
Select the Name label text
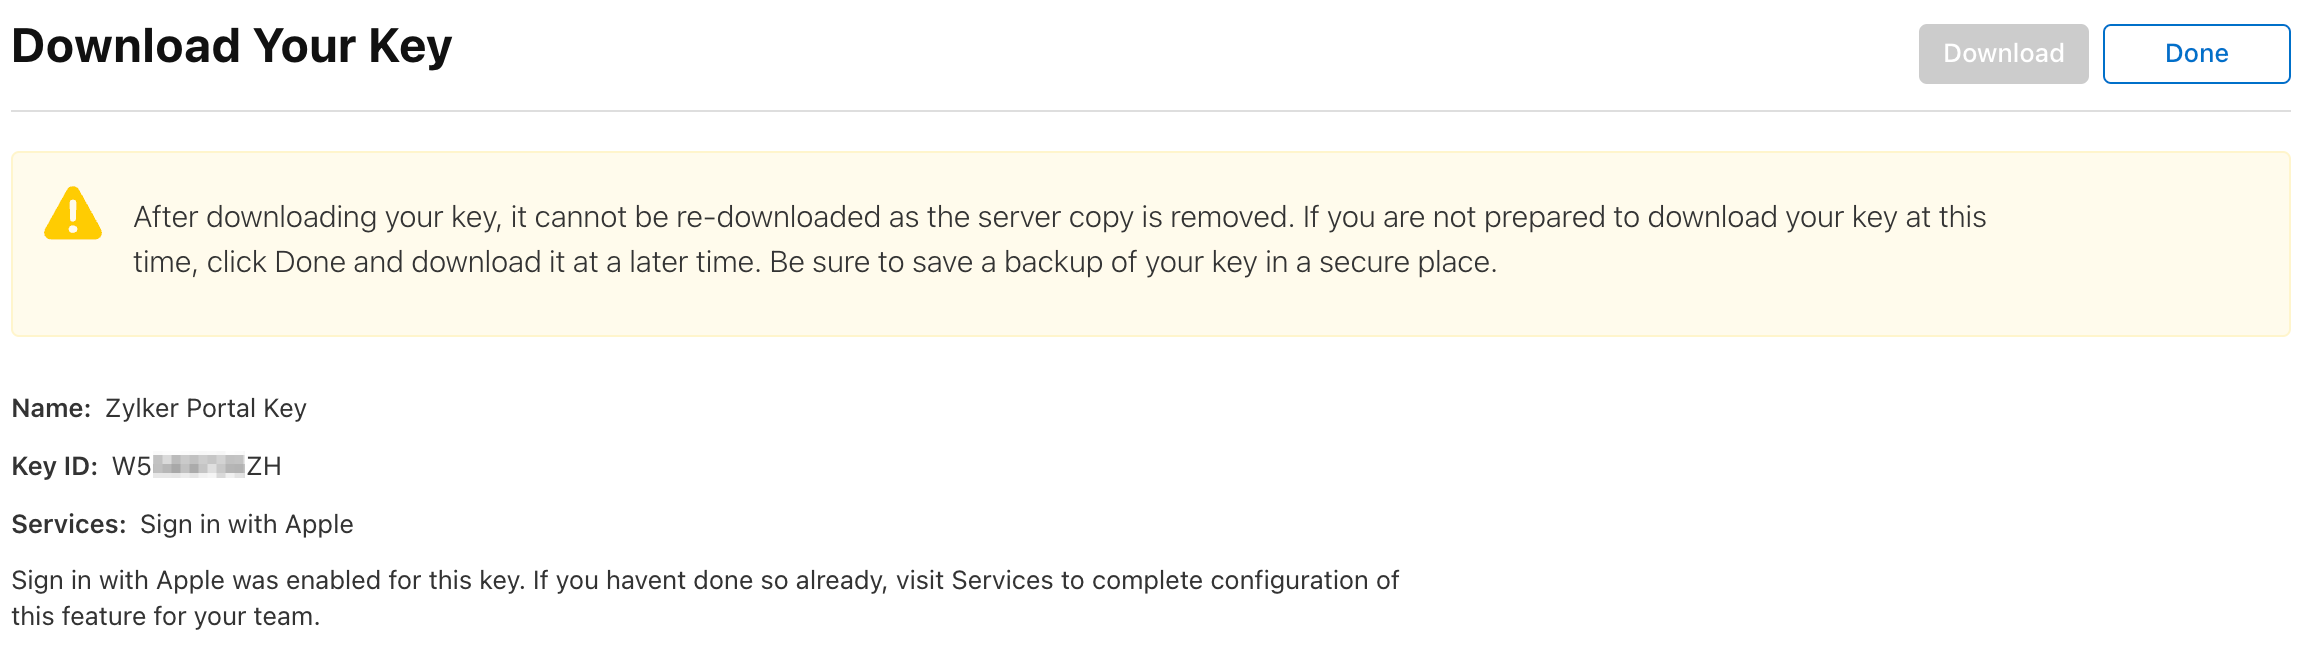[51, 409]
